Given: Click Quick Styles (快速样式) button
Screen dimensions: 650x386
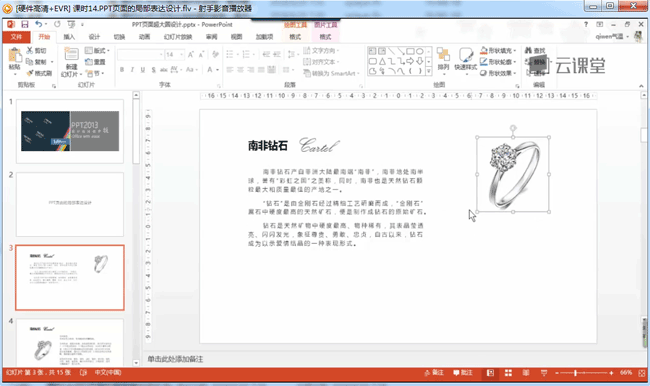Looking at the screenshot, I should (x=466, y=61).
